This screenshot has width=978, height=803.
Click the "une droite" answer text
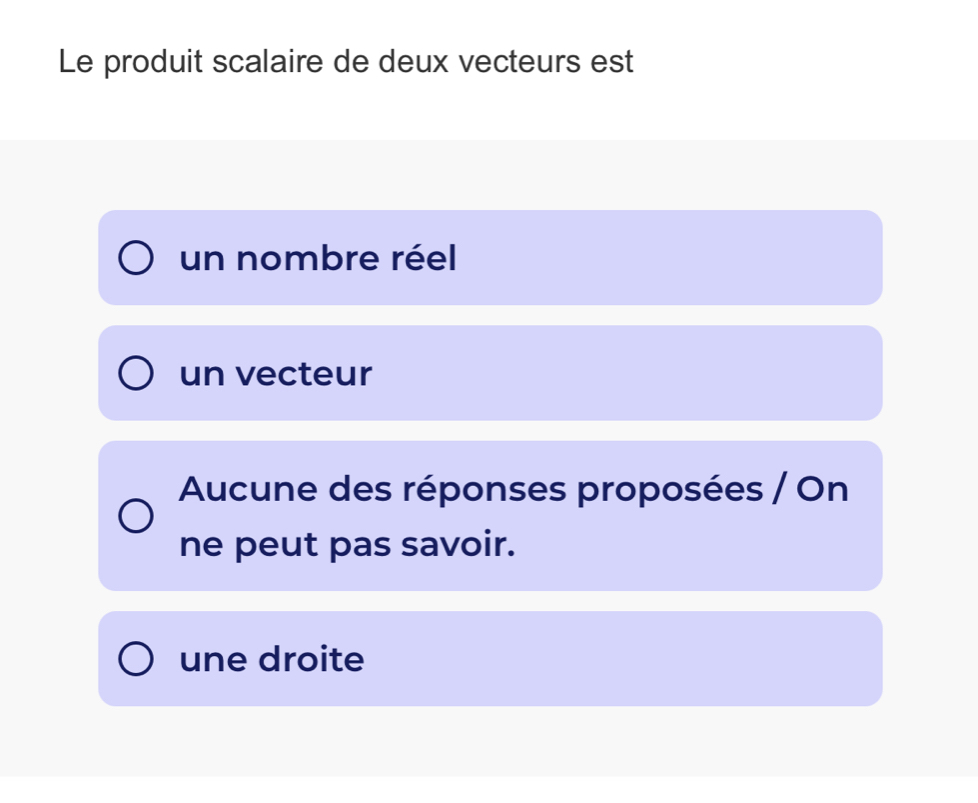click(272, 660)
